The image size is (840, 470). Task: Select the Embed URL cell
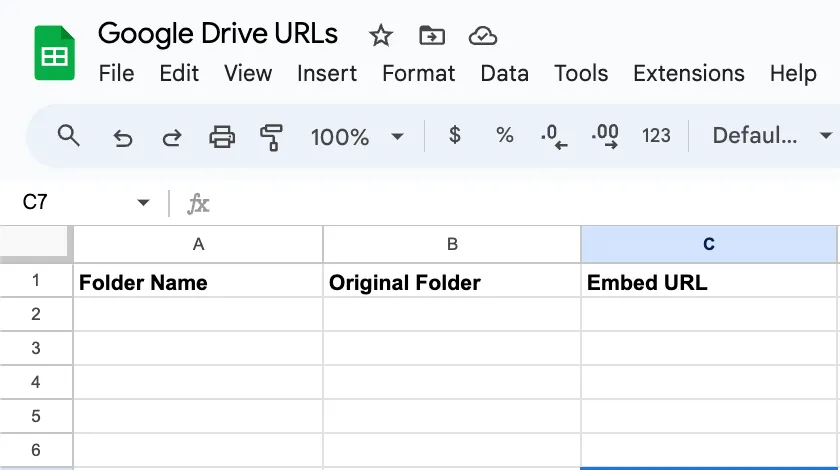[x=709, y=281]
